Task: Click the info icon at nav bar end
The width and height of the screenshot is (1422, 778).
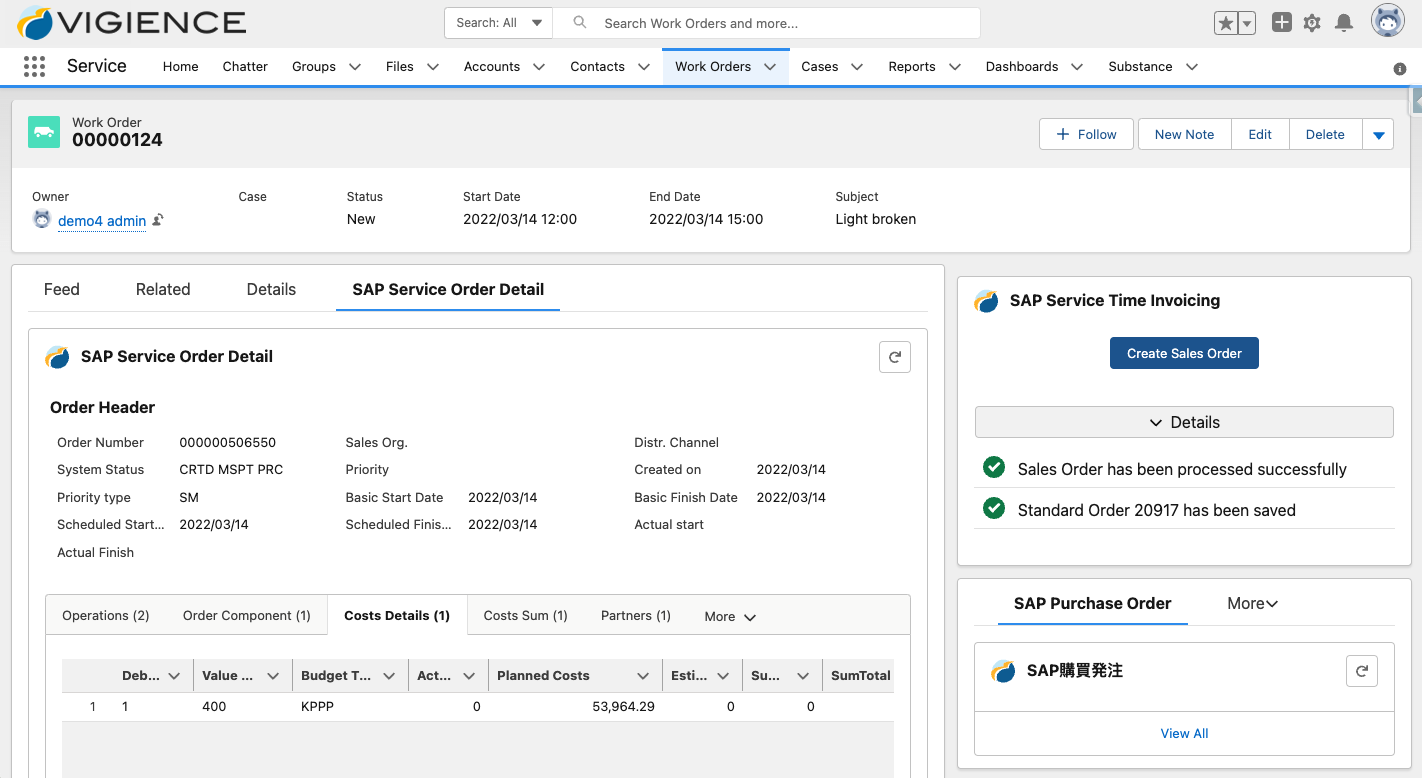Action: 1400,69
